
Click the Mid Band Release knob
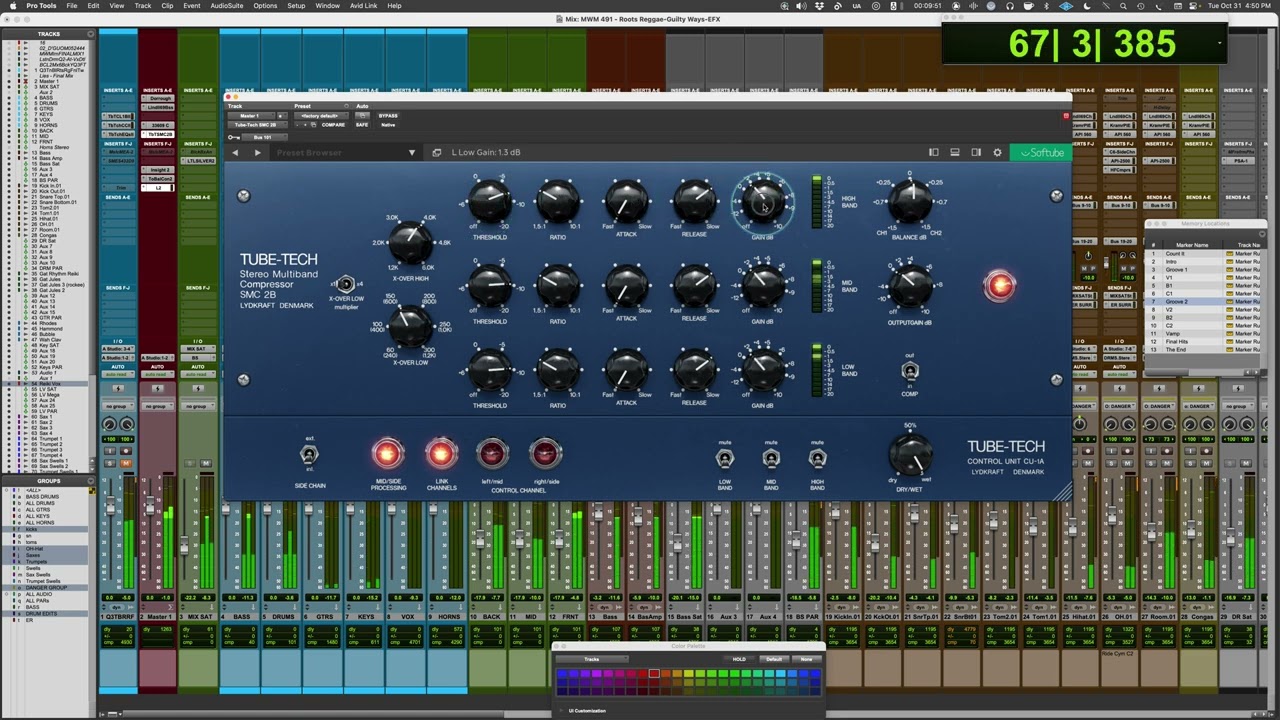pos(694,287)
